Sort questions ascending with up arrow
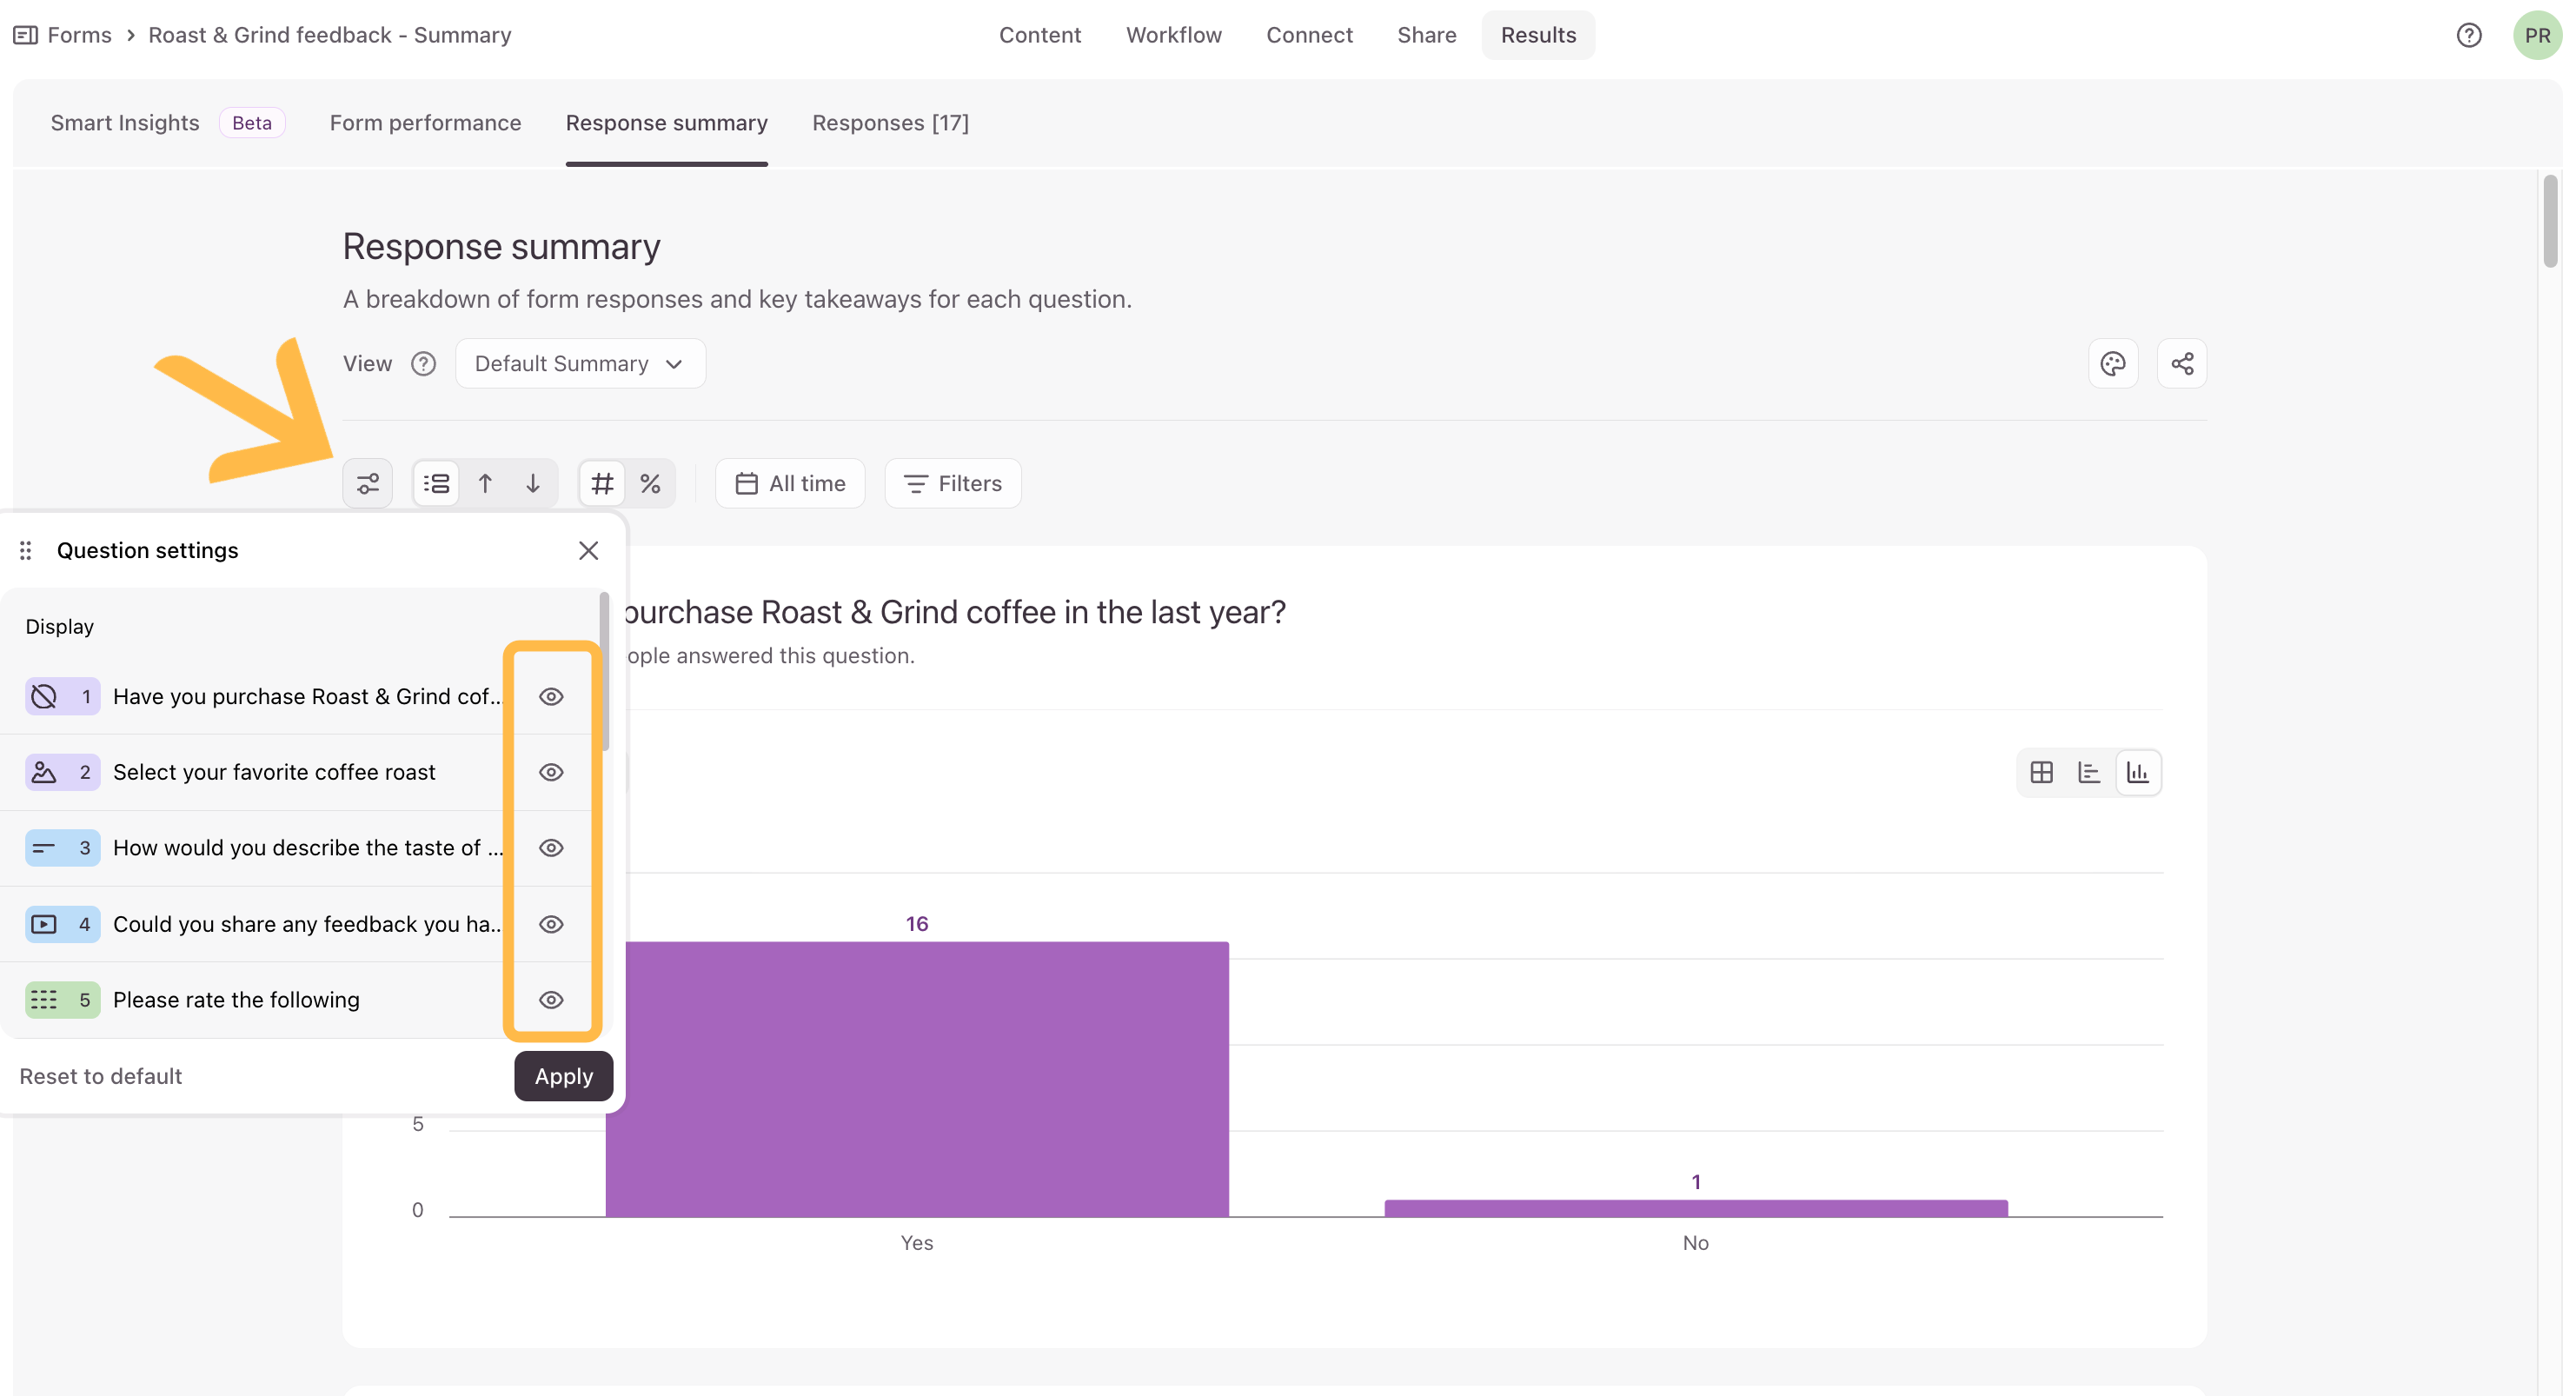This screenshot has height=1396, width=2576. tap(485, 484)
